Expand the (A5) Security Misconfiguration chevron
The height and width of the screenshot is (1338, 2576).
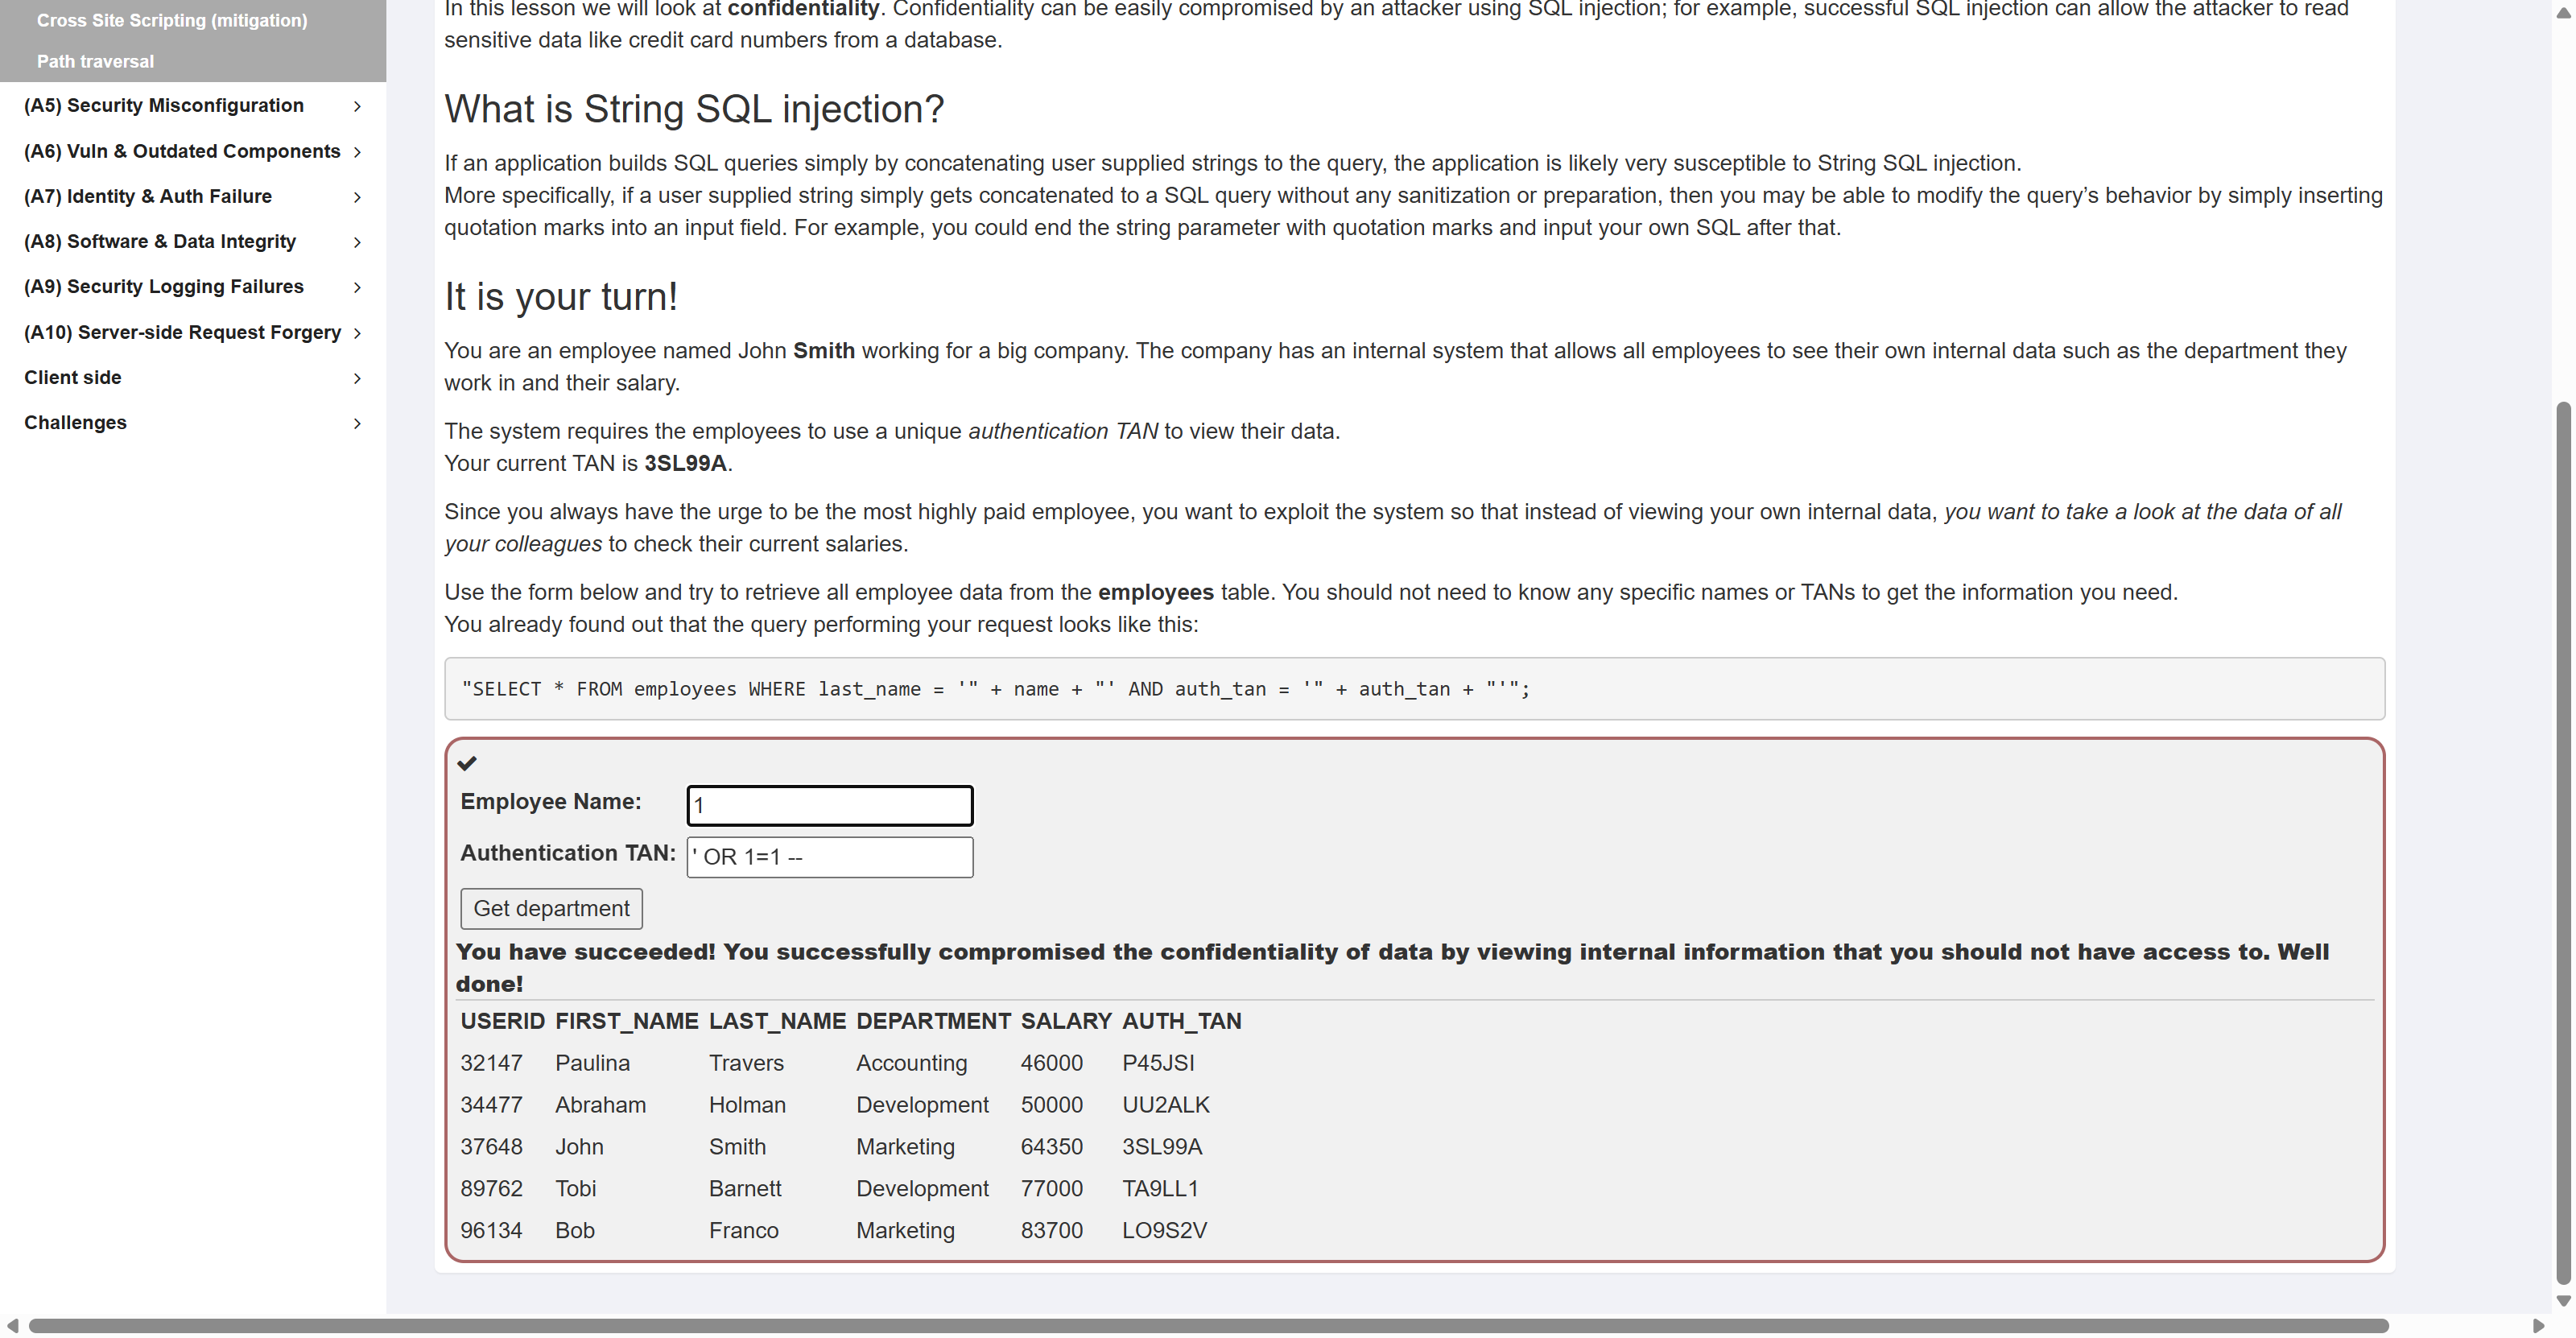coord(357,106)
